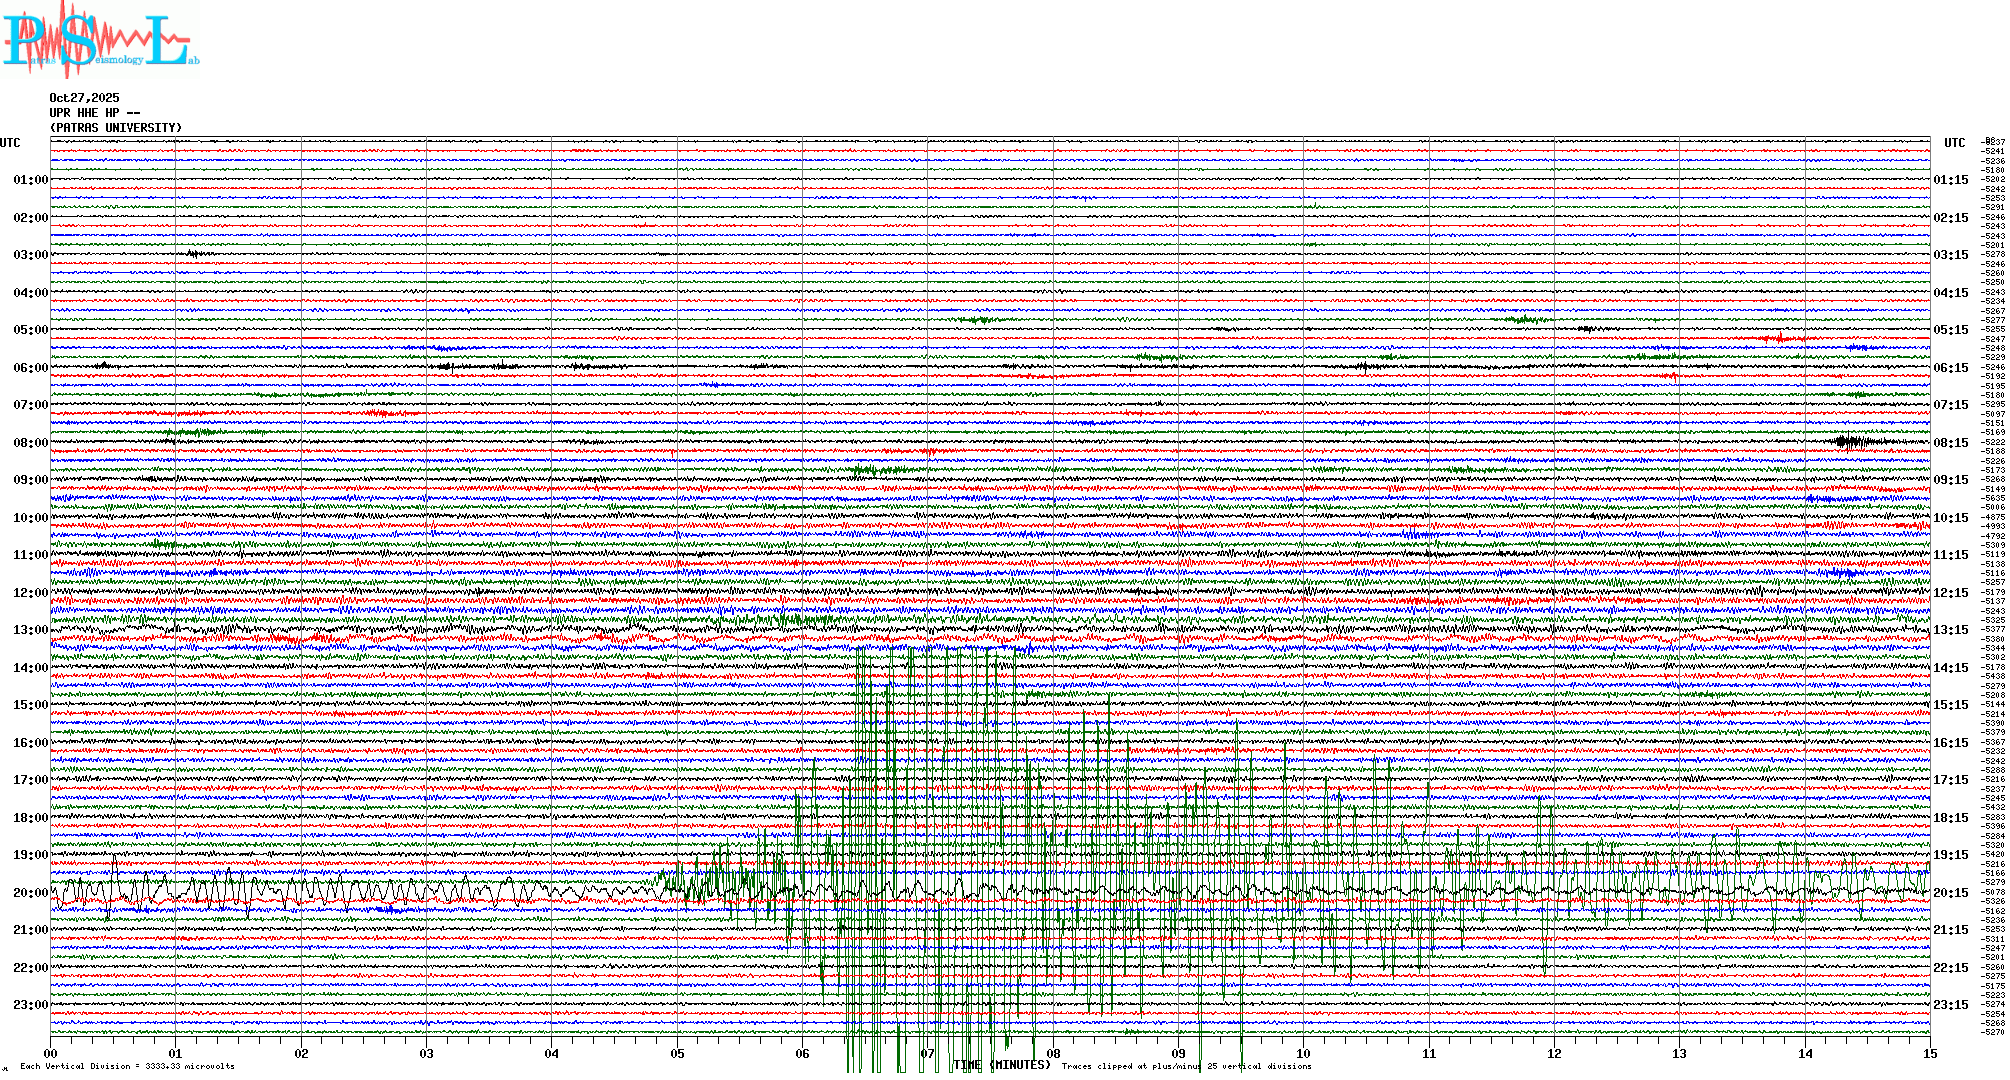Select the 08:00 hour label on left
The width and height of the screenshot is (2010, 1080).
tap(30, 443)
